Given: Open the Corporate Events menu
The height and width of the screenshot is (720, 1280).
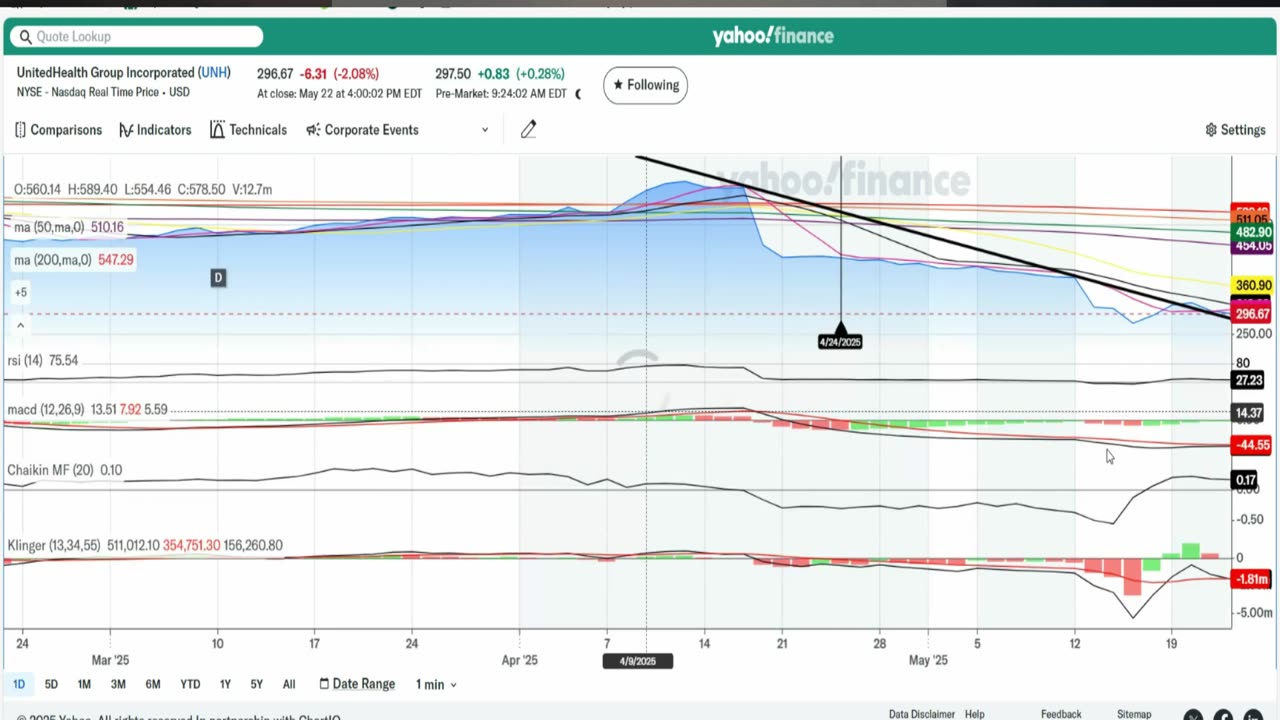Looking at the screenshot, I should coord(362,130).
